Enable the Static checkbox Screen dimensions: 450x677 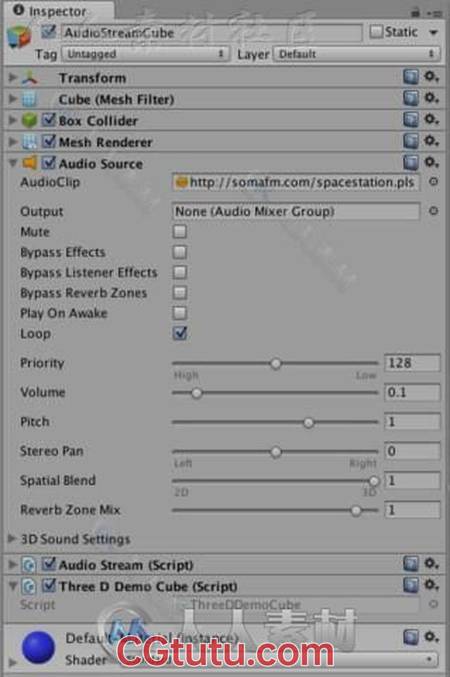[x=377, y=32]
